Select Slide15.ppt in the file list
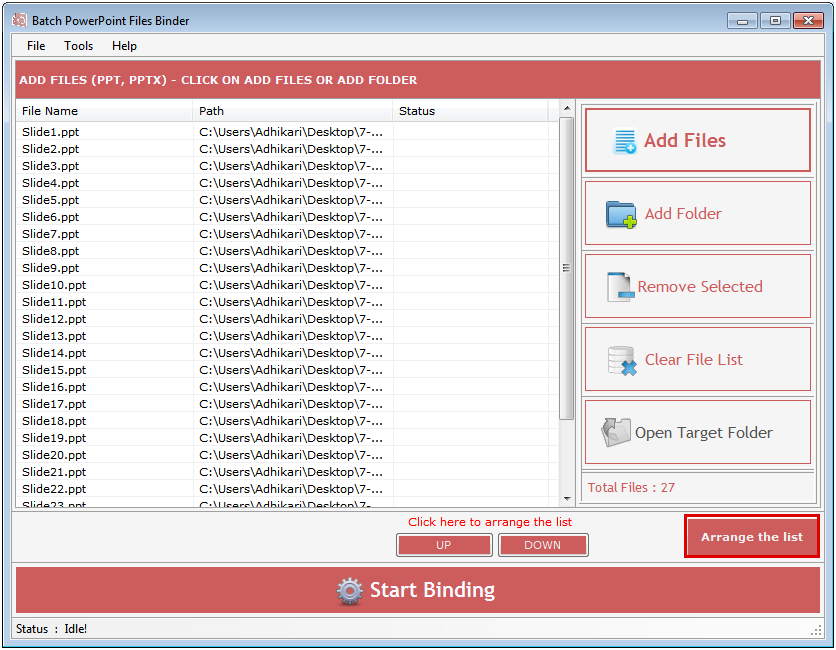The image size is (836, 650). (54, 371)
